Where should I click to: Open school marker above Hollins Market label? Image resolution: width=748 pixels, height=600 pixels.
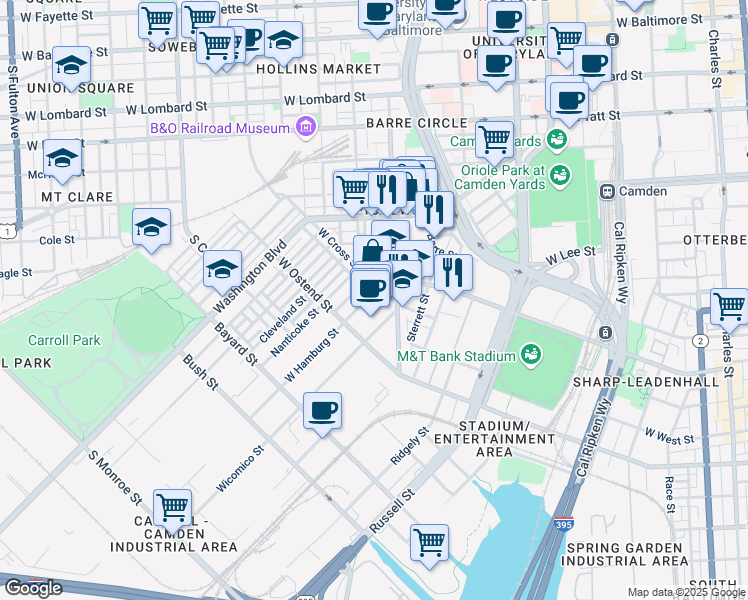coord(283,41)
